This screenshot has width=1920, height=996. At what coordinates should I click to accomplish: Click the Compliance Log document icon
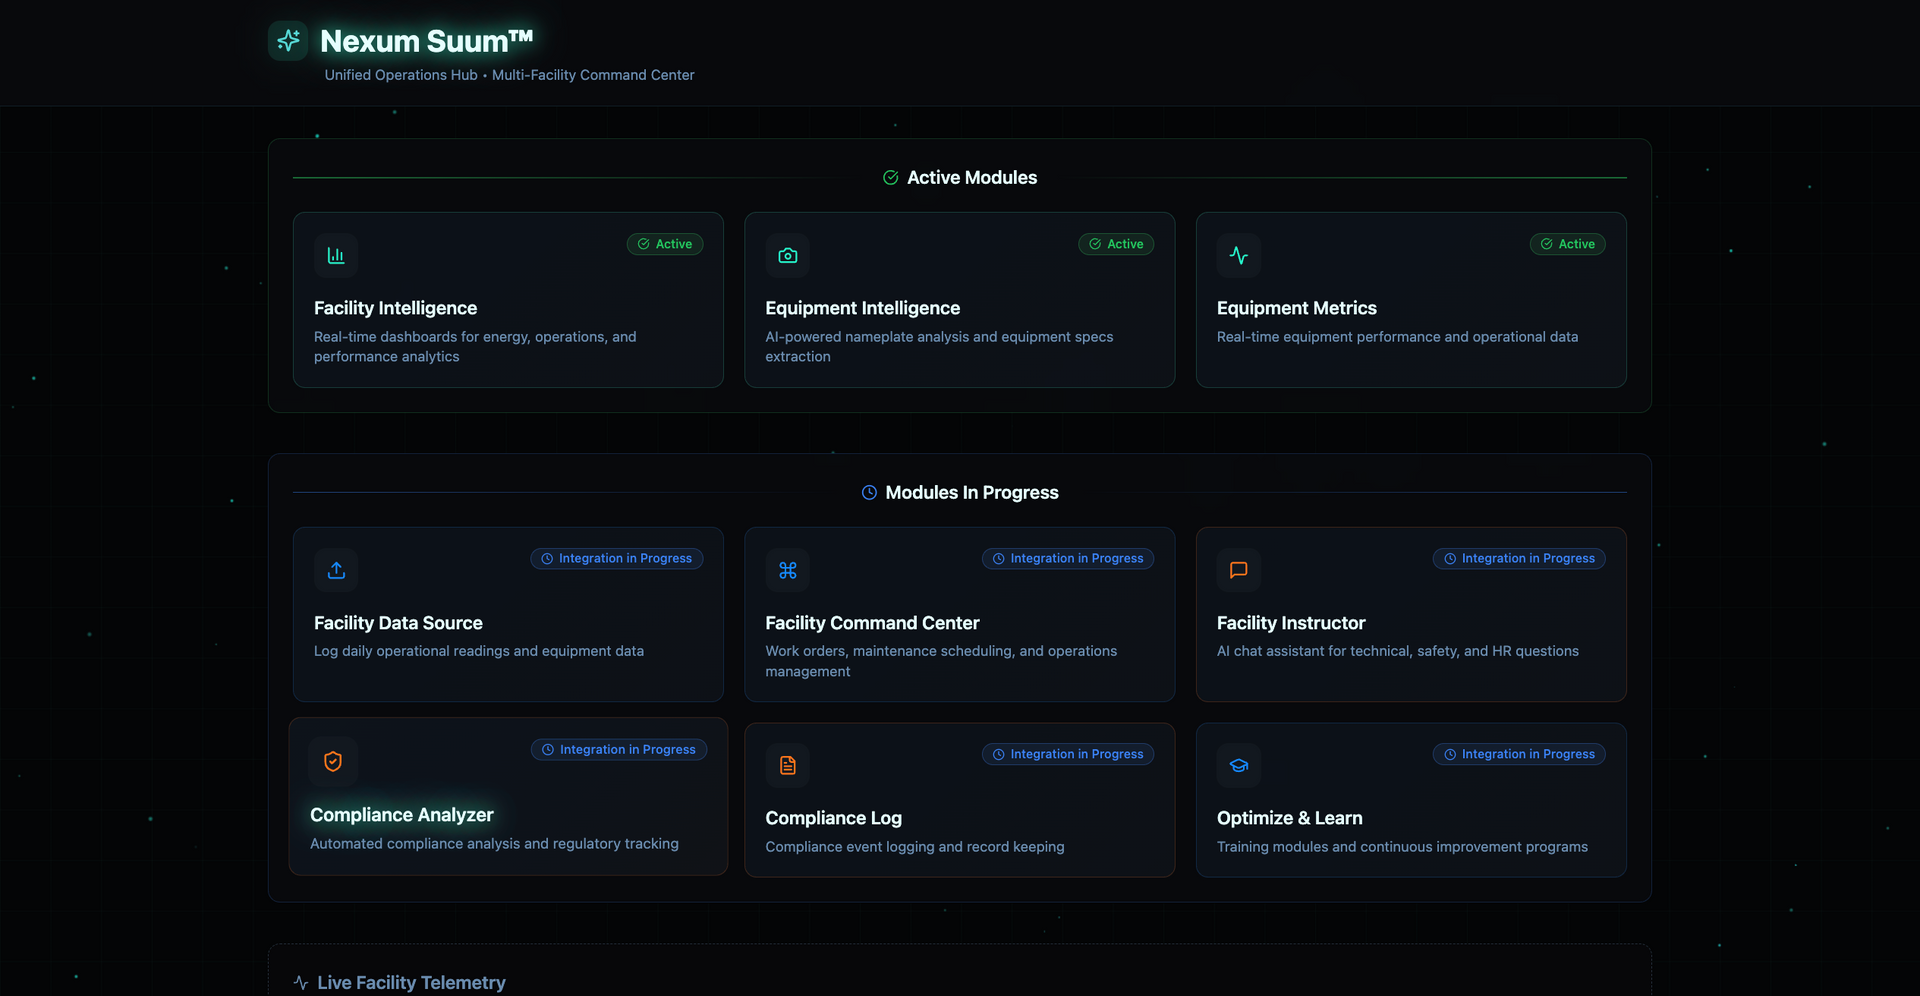click(788, 766)
